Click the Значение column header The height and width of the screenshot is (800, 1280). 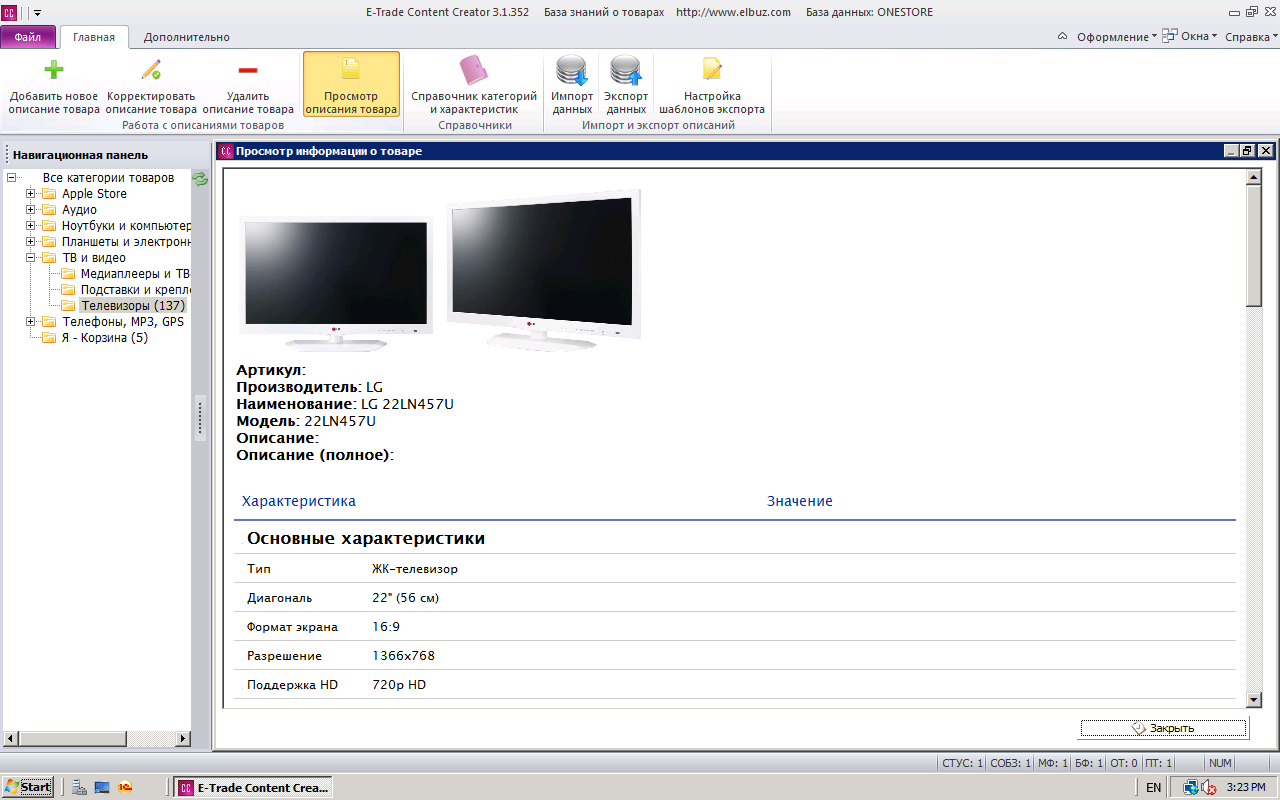click(800, 501)
